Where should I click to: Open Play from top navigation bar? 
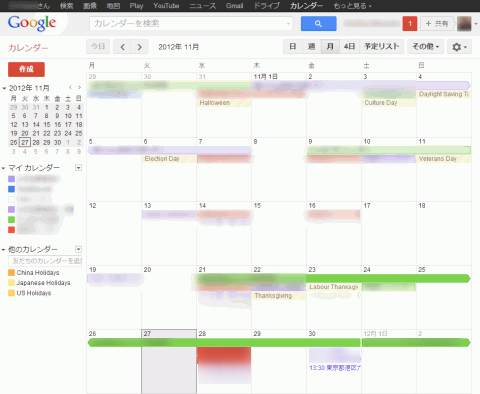click(x=136, y=6)
